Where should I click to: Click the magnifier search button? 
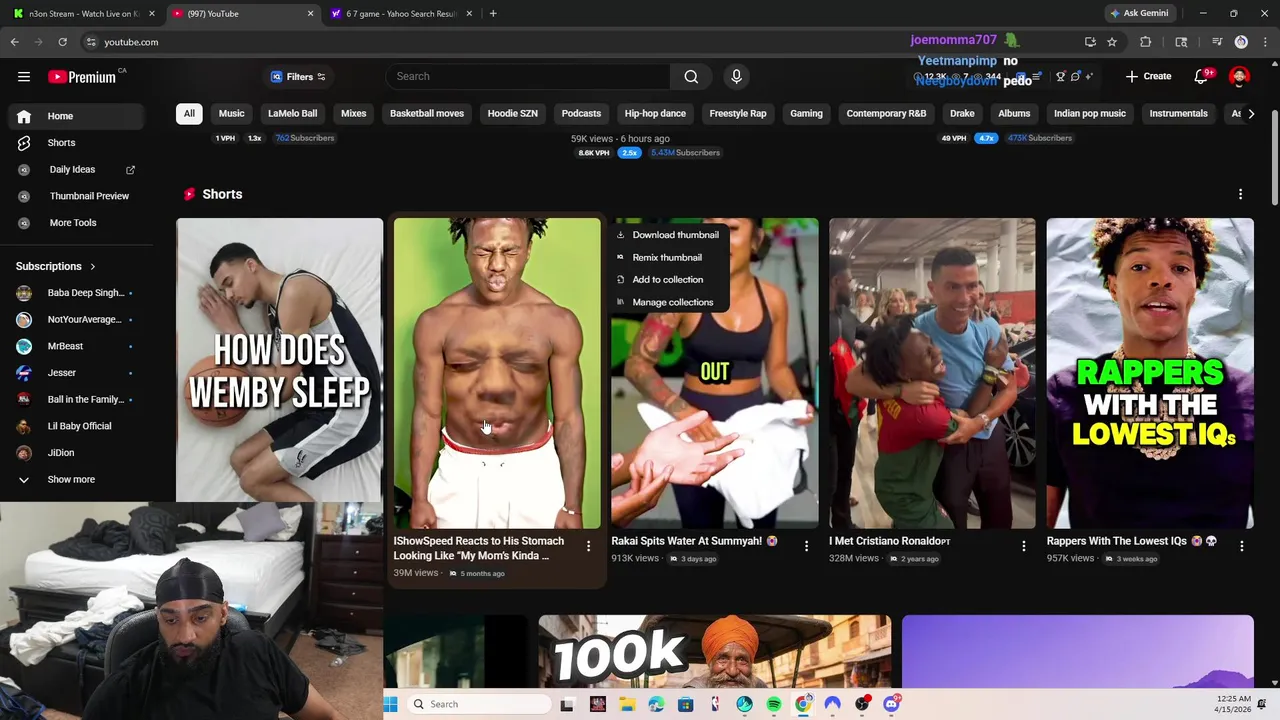[691, 76]
